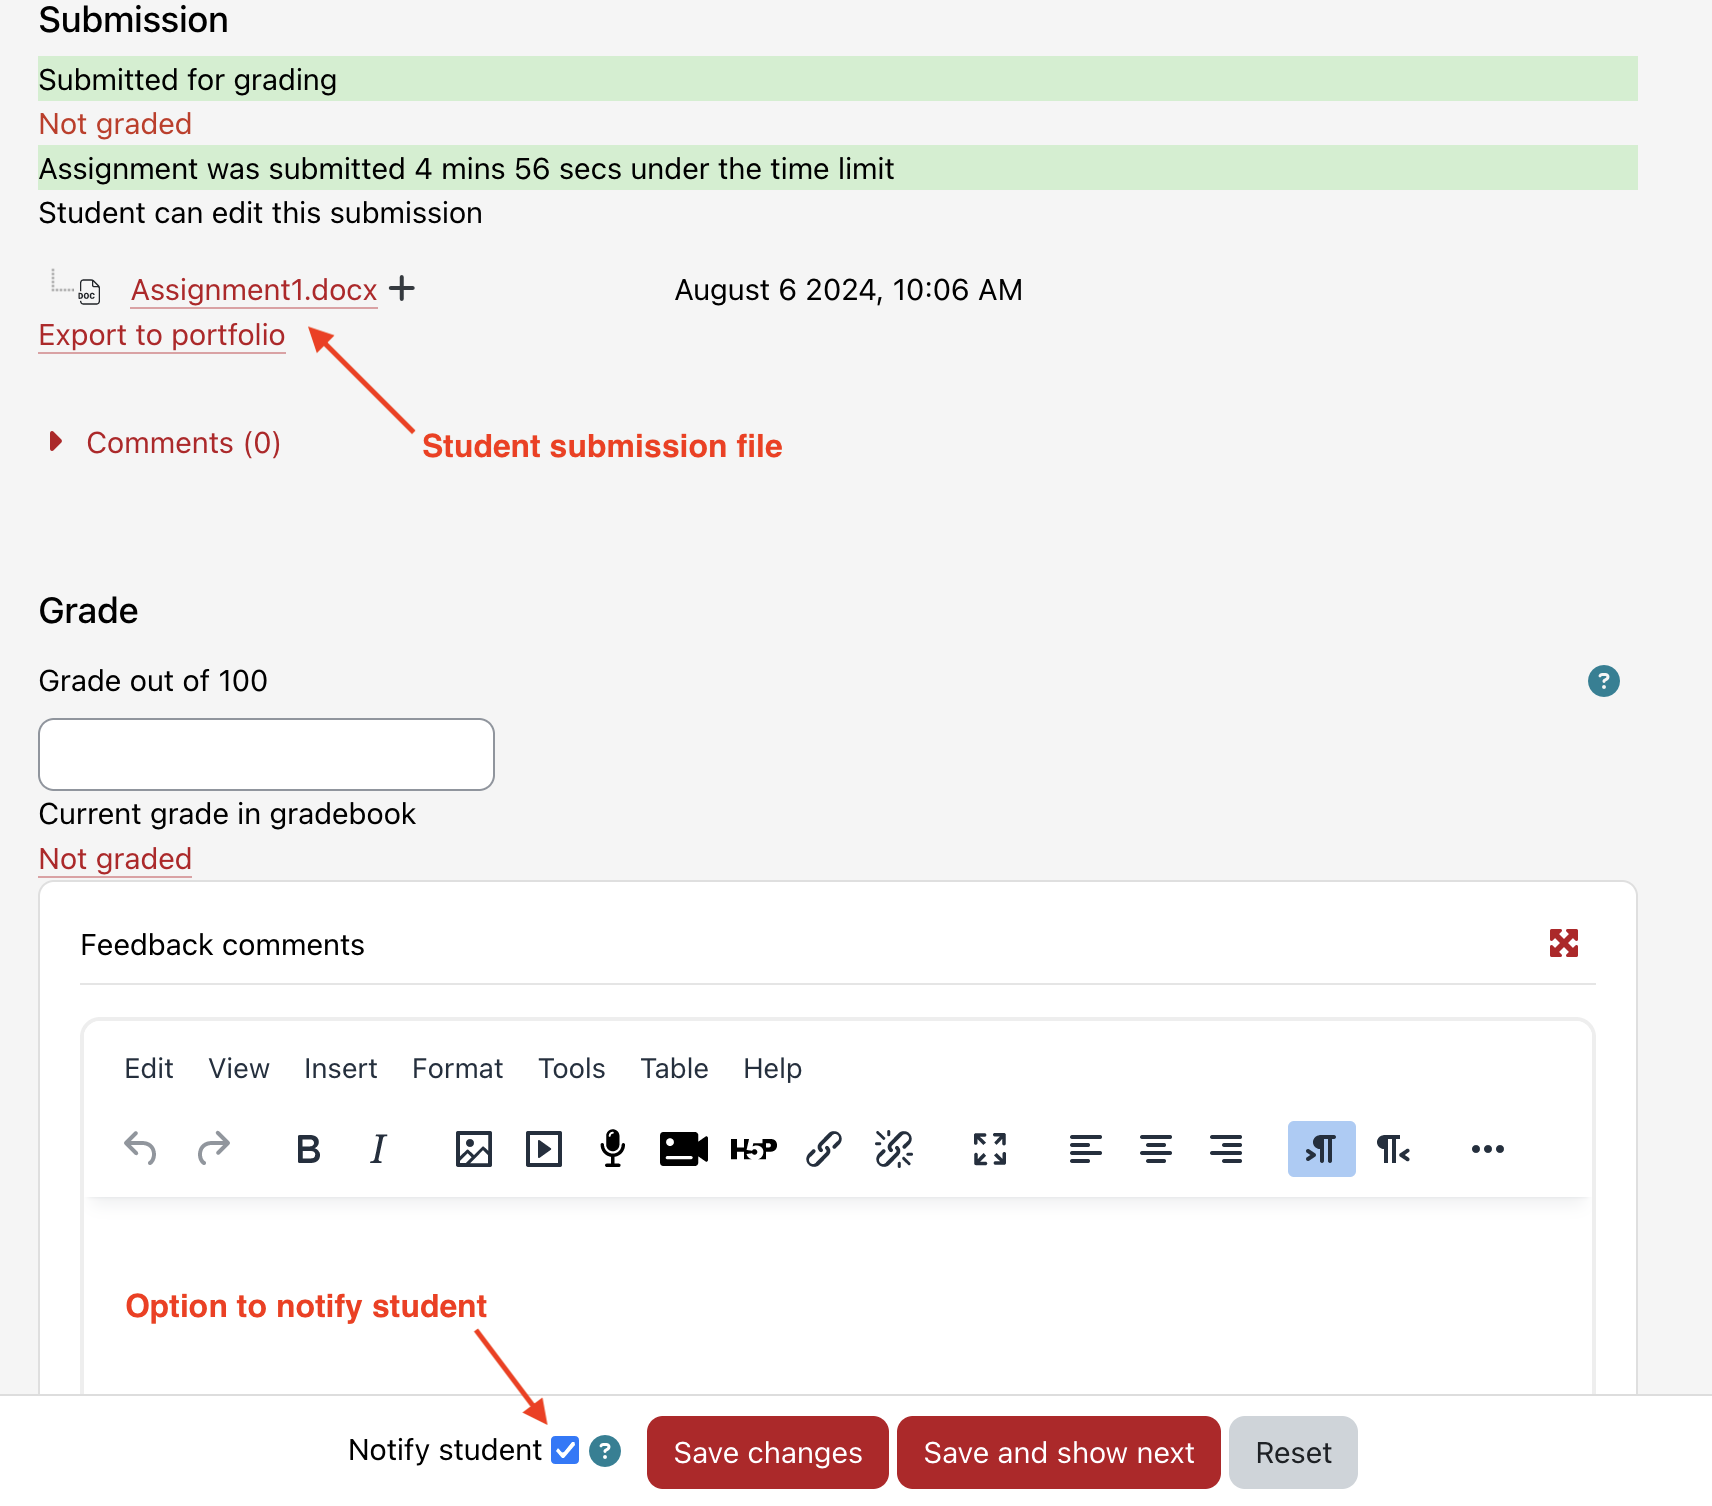Reveal more toolbar options with ellipsis

[x=1487, y=1149]
